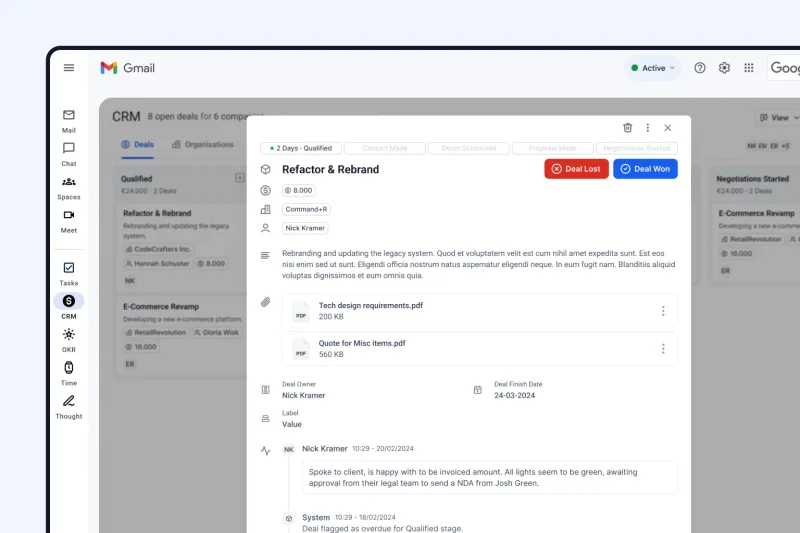Close the Refactor & Rebrand deal dialog
This screenshot has width=800, height=533.
667,128
